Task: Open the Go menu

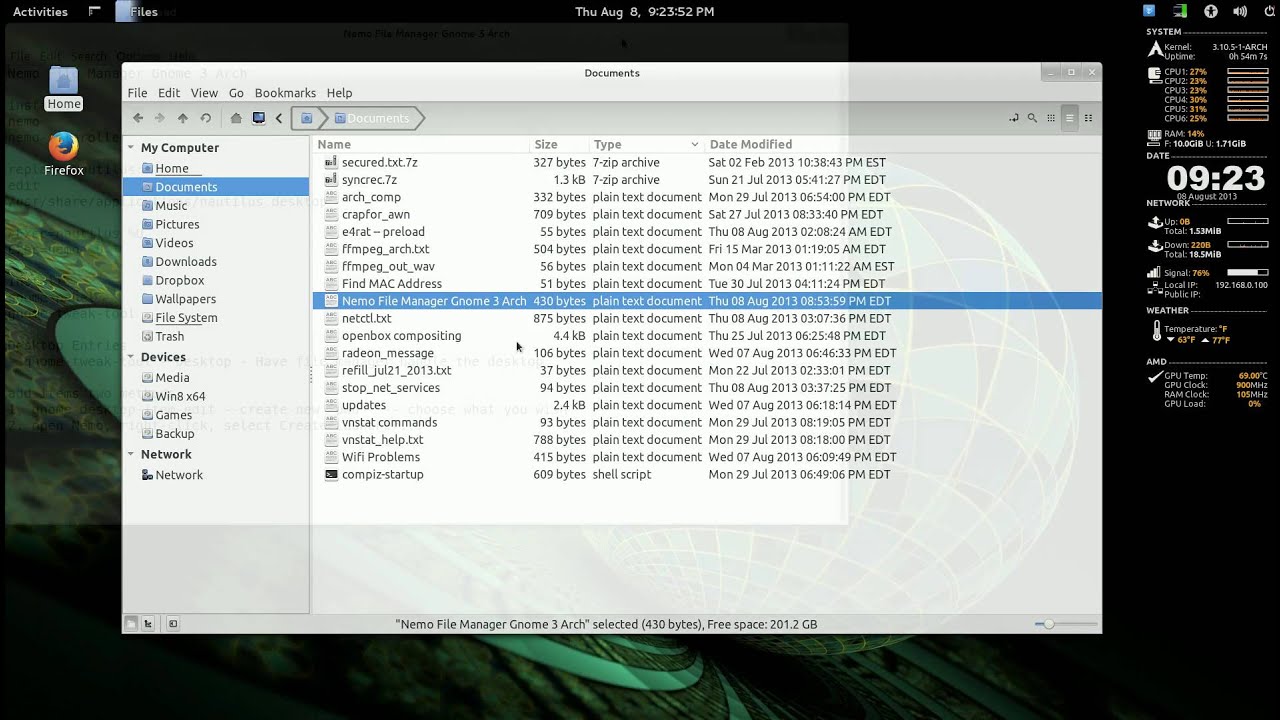Action: (236, 93)
